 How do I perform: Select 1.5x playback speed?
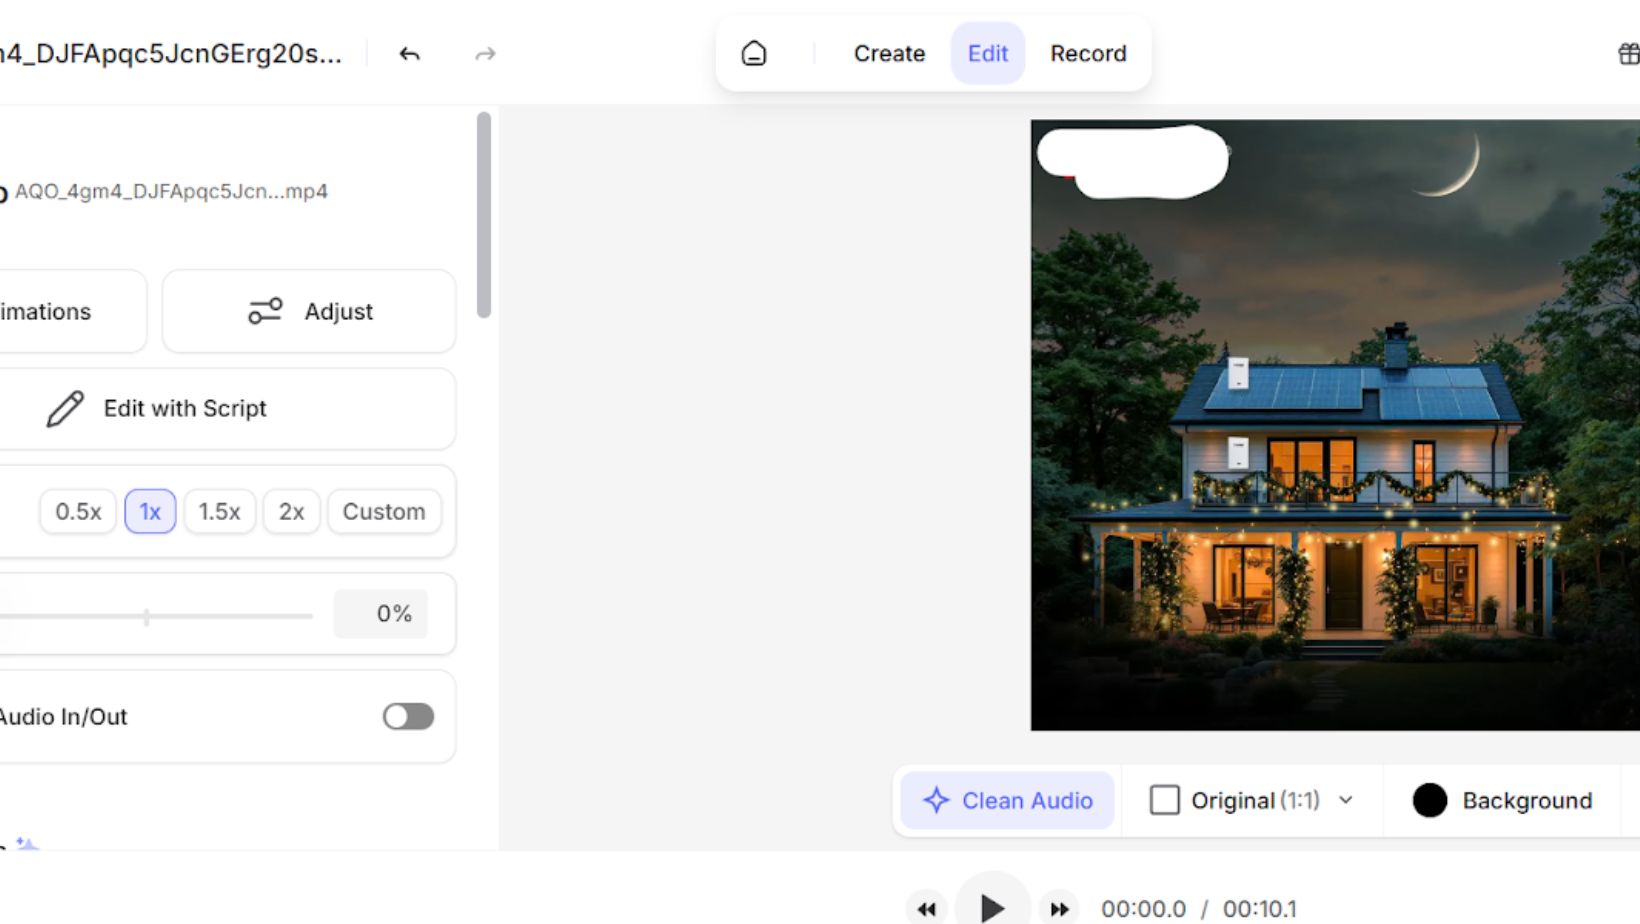pyautogui.click(x=219, y=512)
